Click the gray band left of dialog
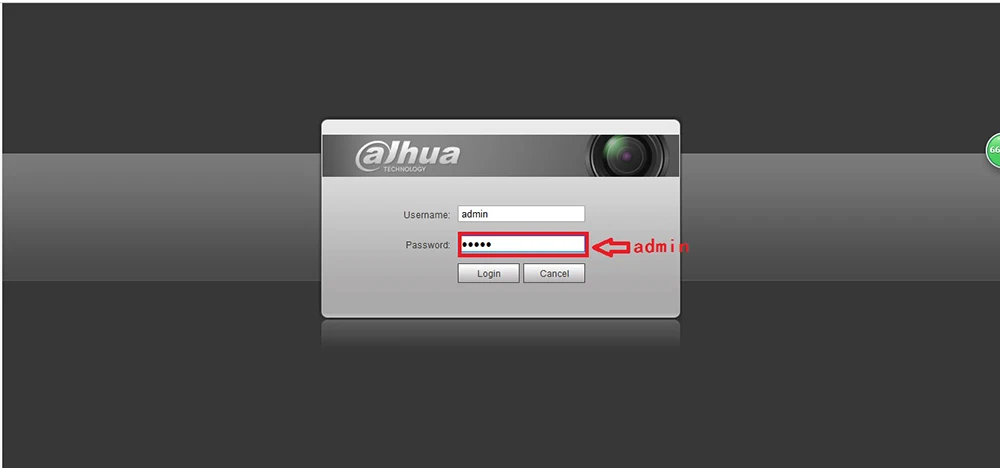This screenshot has height=468, width=1000. [x=161, y=217]
